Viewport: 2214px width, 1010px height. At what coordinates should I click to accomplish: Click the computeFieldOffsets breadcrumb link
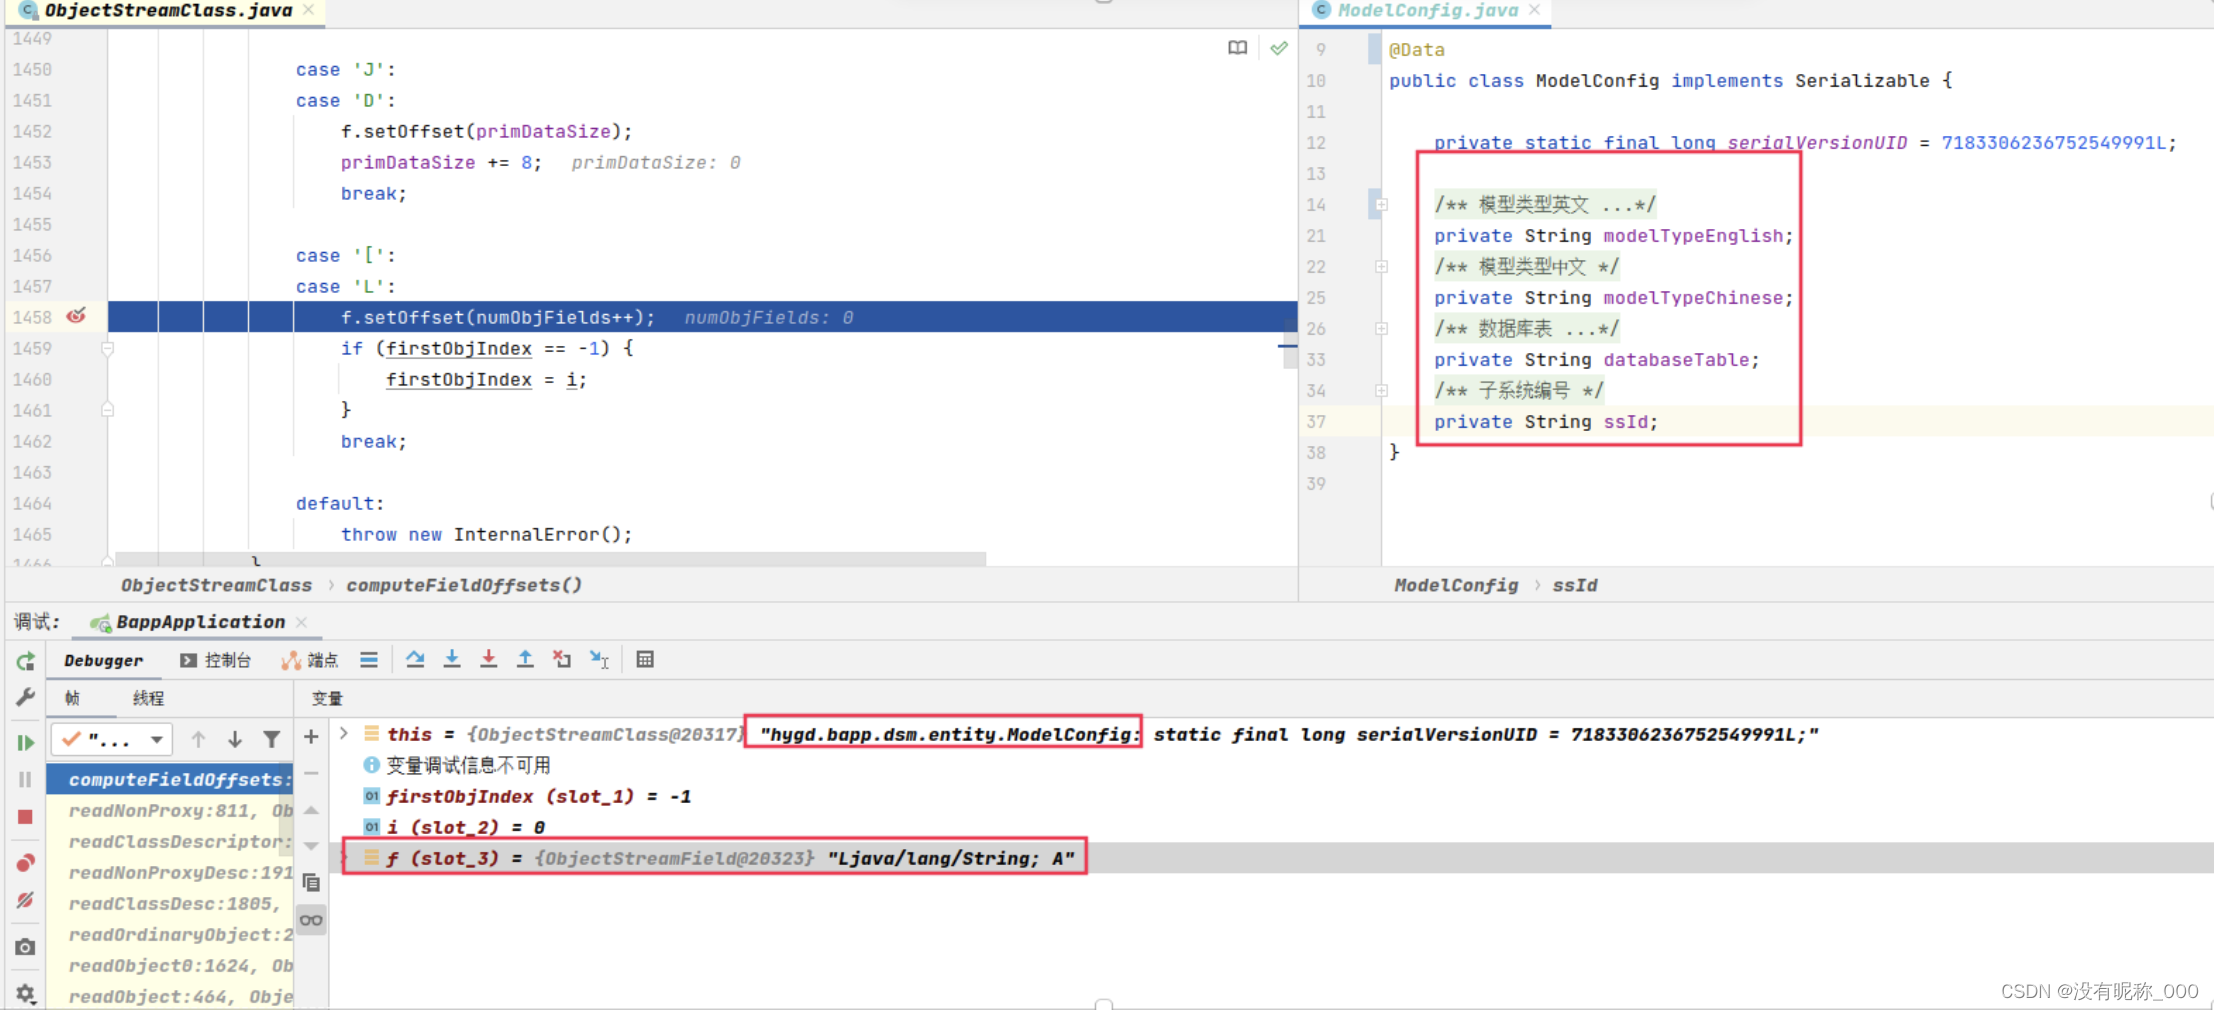coord(464,585)
